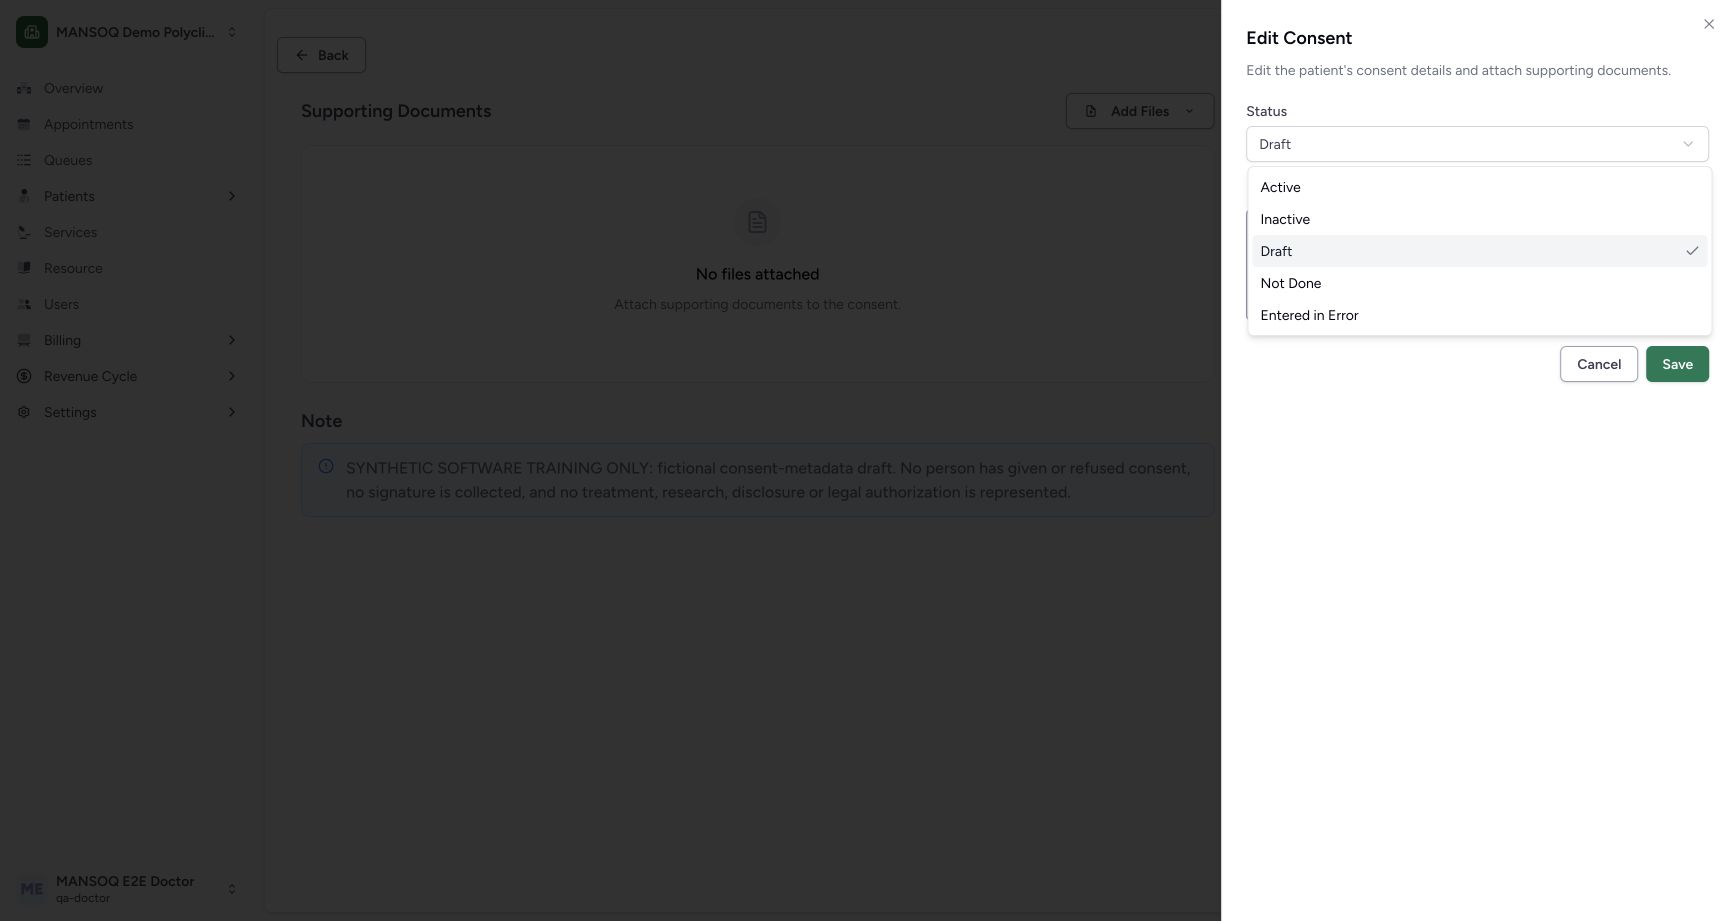The width and height of the screenshot is (1728, 921).
Task: Open the MANSOQ Demo Polyclinic switcher
Action: [x=128, y=32]
